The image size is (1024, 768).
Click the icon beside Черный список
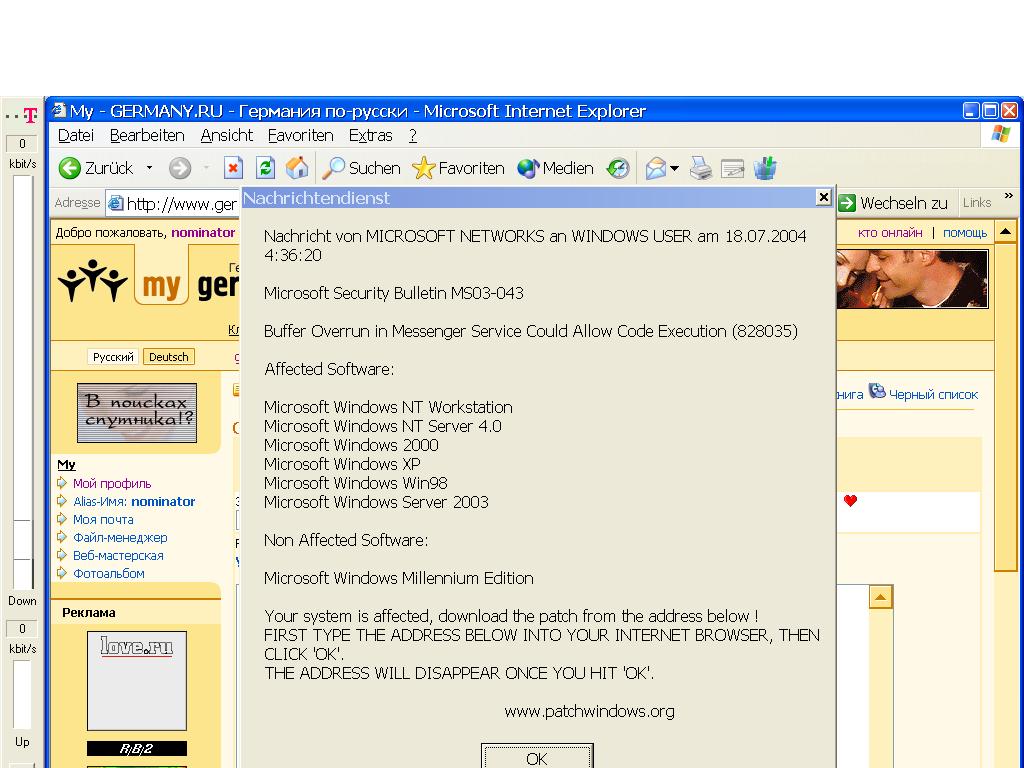tap(877, 391)
